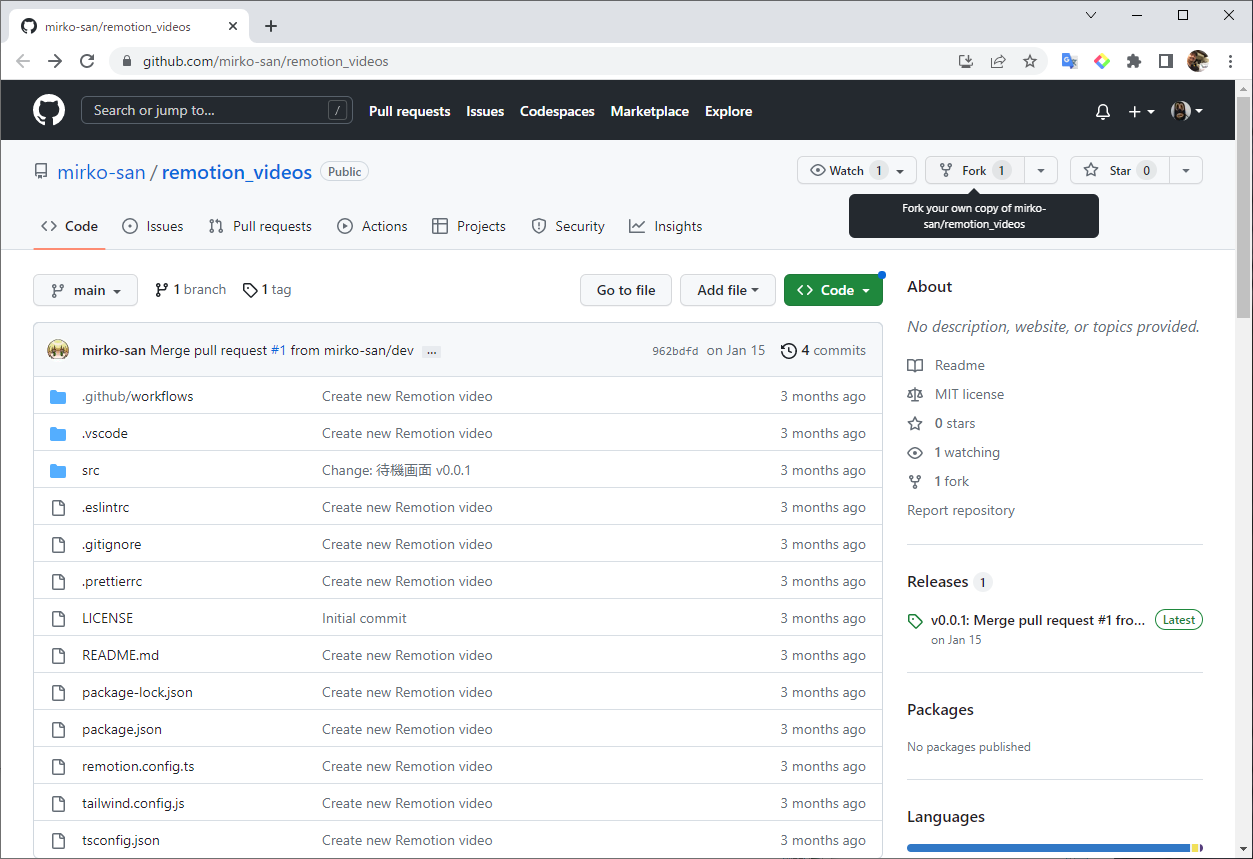Click the languages color bar
Screen dimensions: 1253x859
tap(1050, 848)
